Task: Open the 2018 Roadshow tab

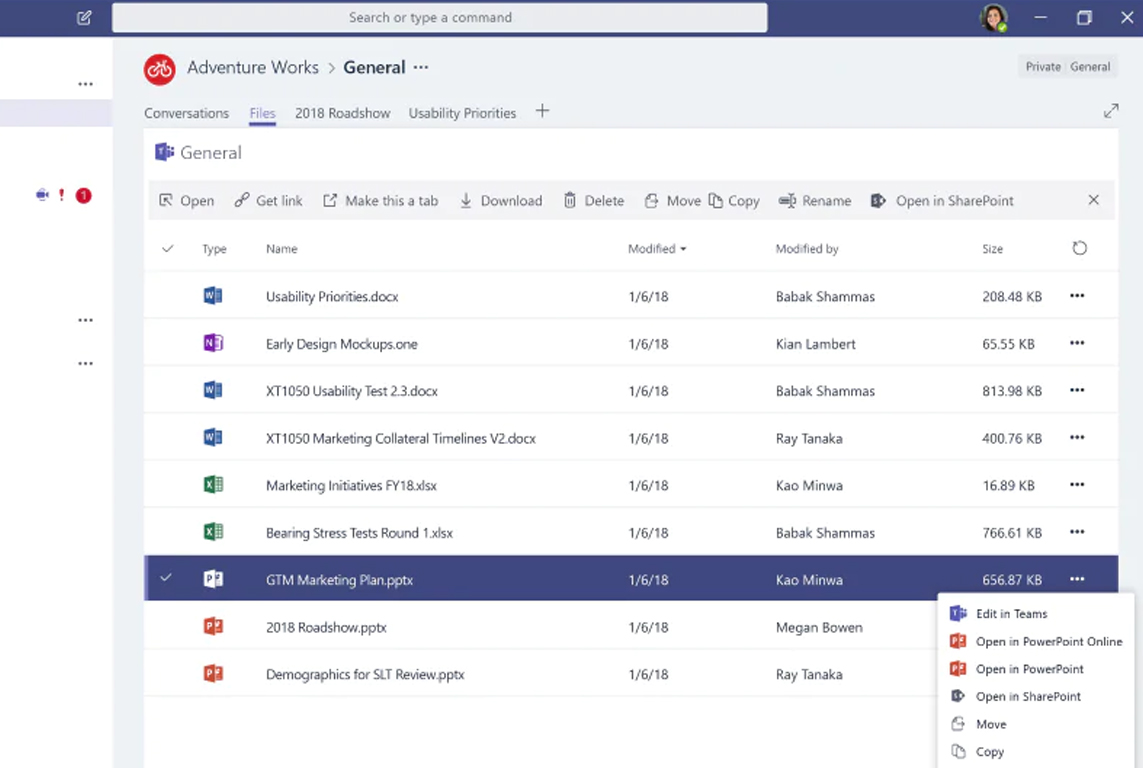Action: tap(343, 113)
